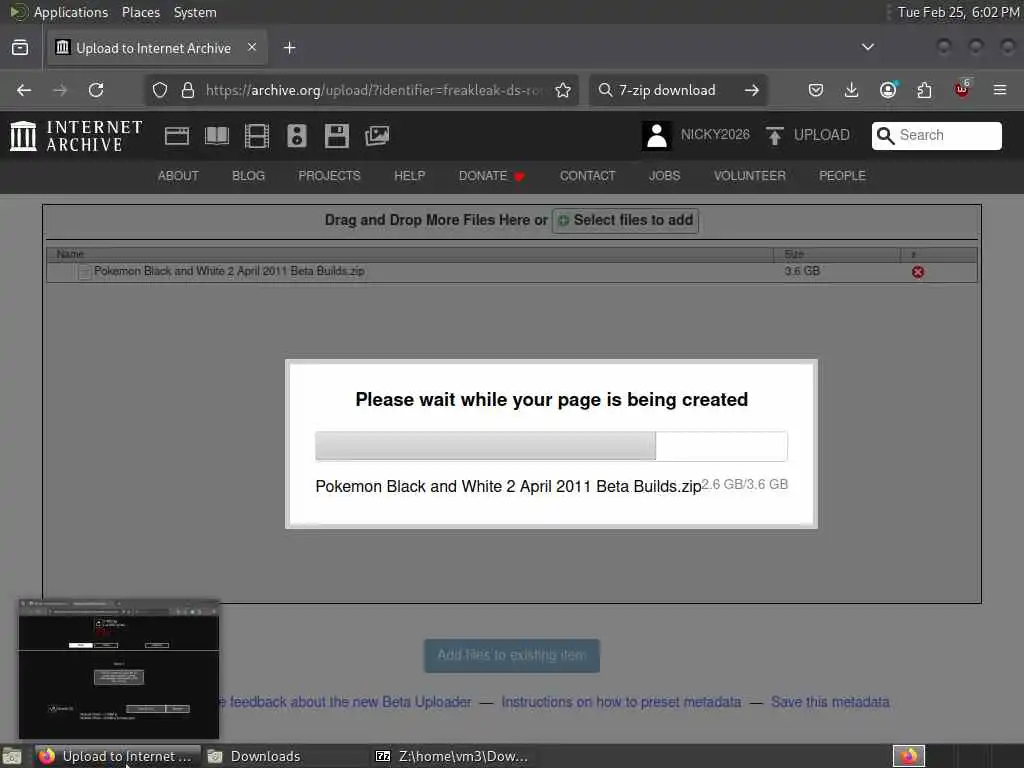Click the show desktop taskbar icon

tap(11, 756)
